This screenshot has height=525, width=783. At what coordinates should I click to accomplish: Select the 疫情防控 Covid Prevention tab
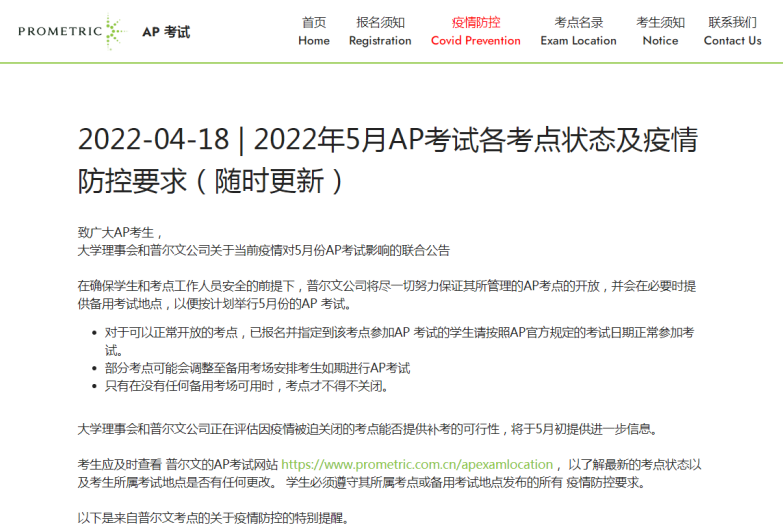click(x=475, y=31)
